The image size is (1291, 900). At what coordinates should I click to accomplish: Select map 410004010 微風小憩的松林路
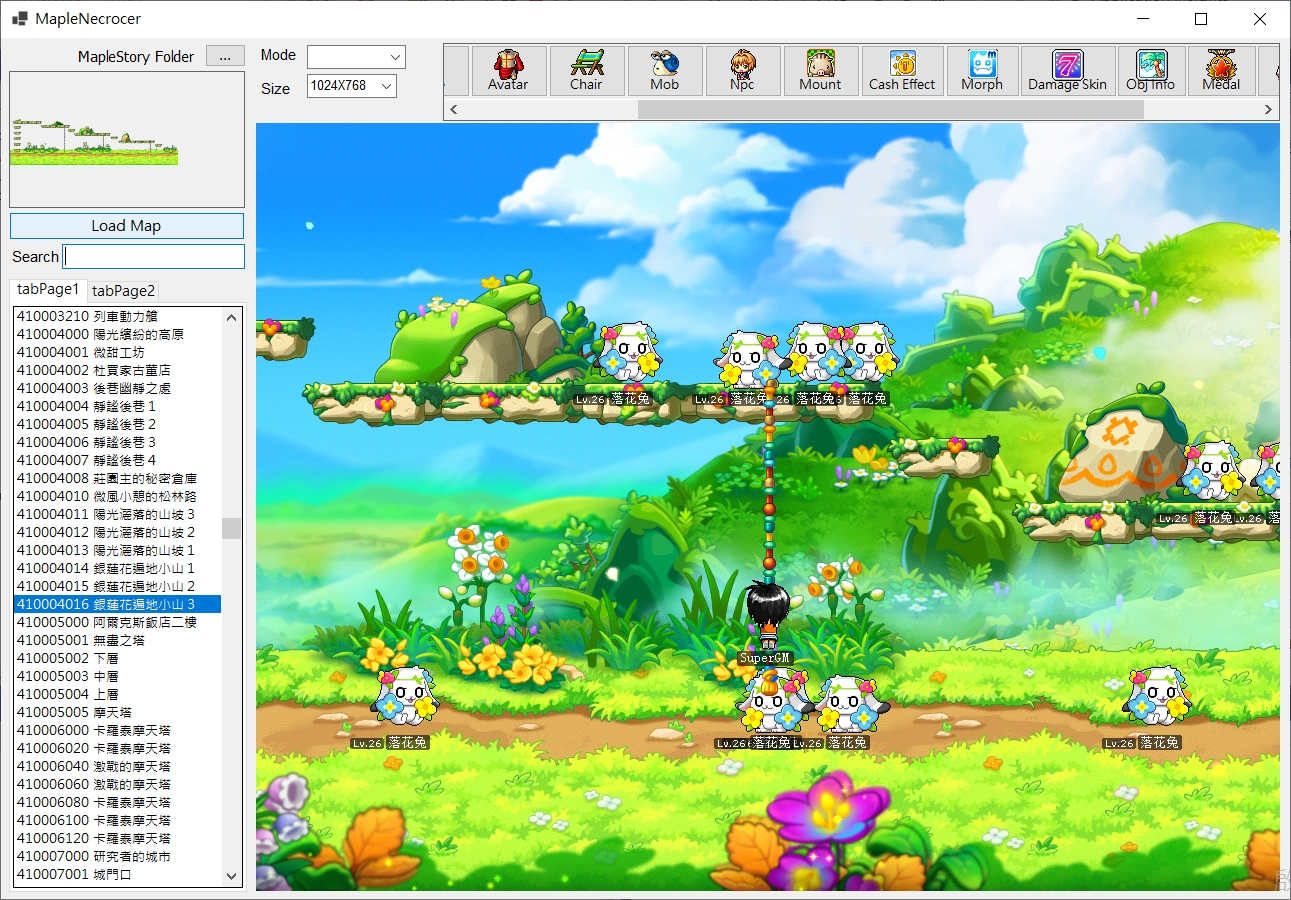pos(117,496)
